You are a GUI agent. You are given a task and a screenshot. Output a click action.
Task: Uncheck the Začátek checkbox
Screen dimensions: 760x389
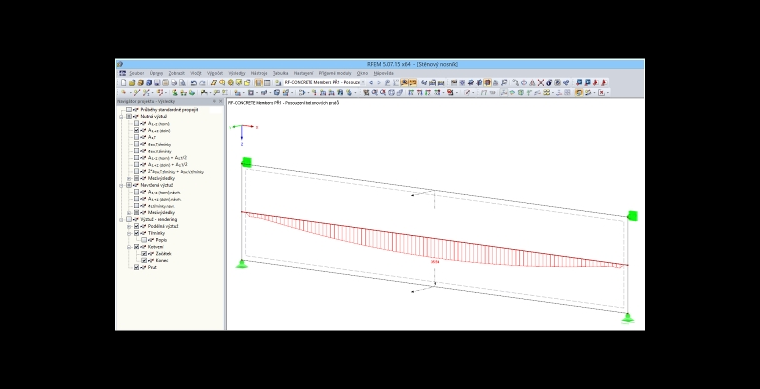pos(144,253)
